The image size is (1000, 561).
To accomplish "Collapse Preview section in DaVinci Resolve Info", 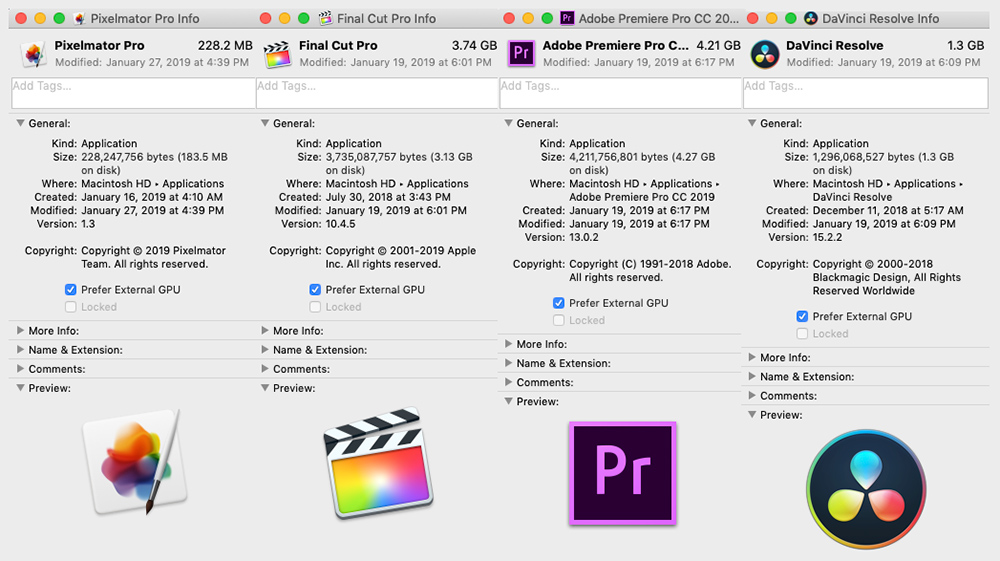I will pos(752,414).
